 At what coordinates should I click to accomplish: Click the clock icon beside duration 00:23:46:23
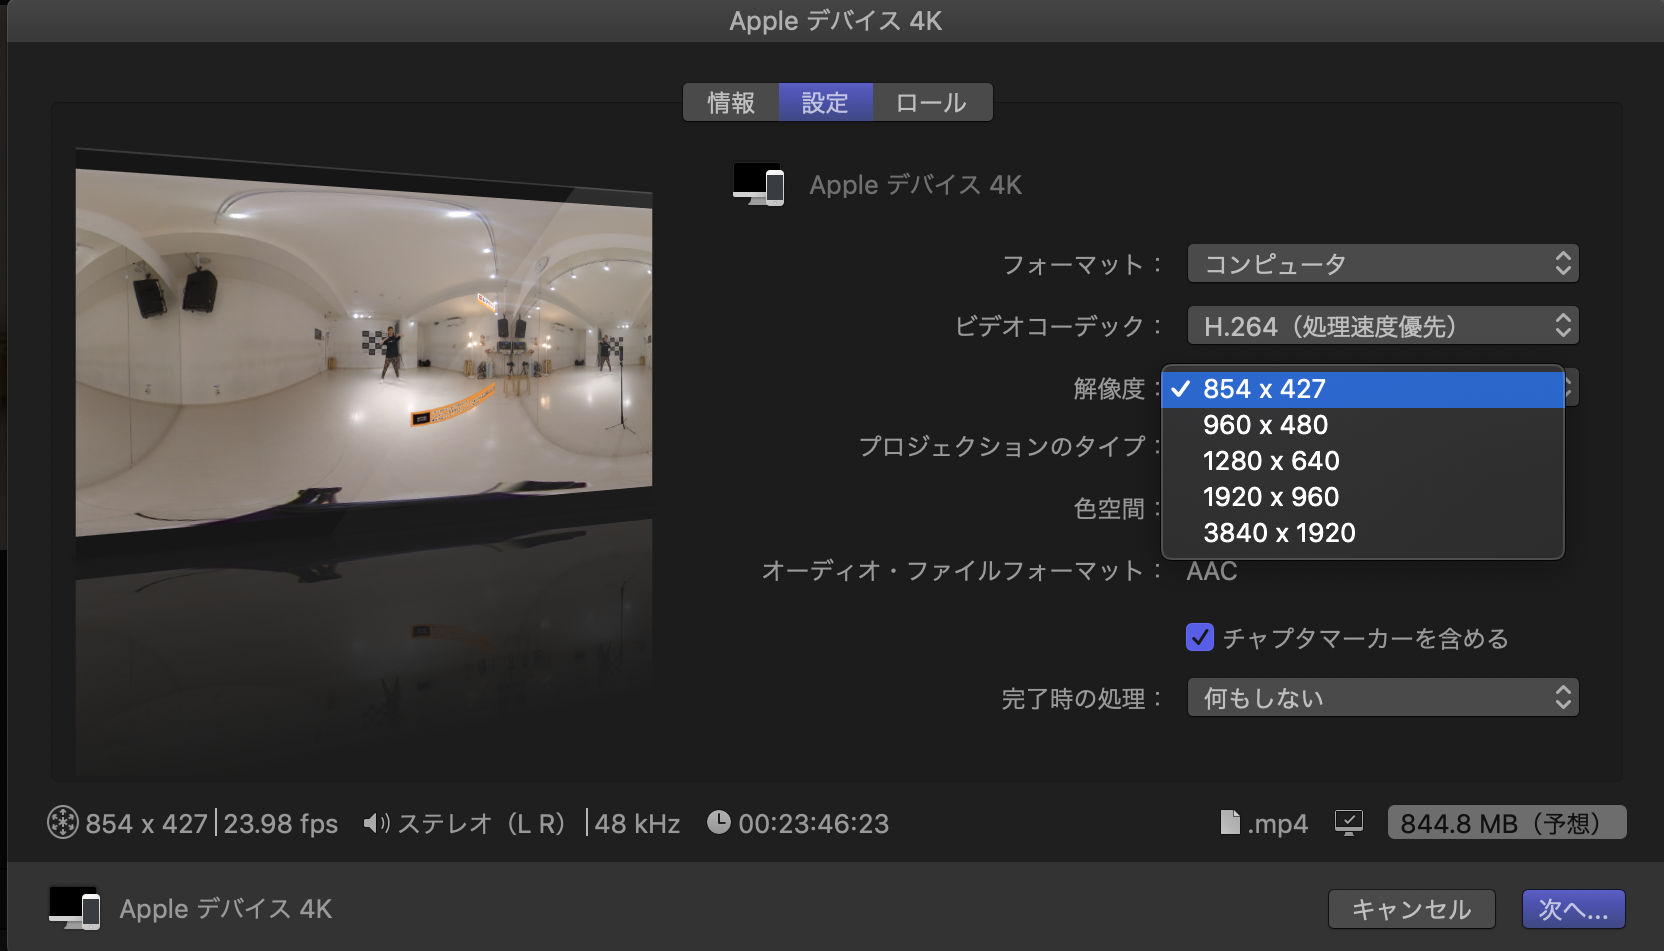pos(718,821)
